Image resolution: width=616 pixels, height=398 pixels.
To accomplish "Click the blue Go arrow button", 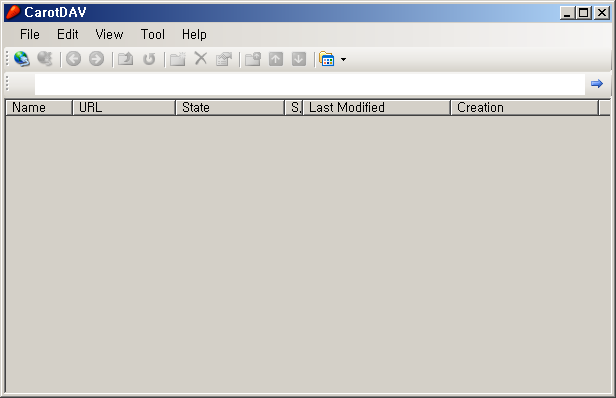I will coord(597,84).
